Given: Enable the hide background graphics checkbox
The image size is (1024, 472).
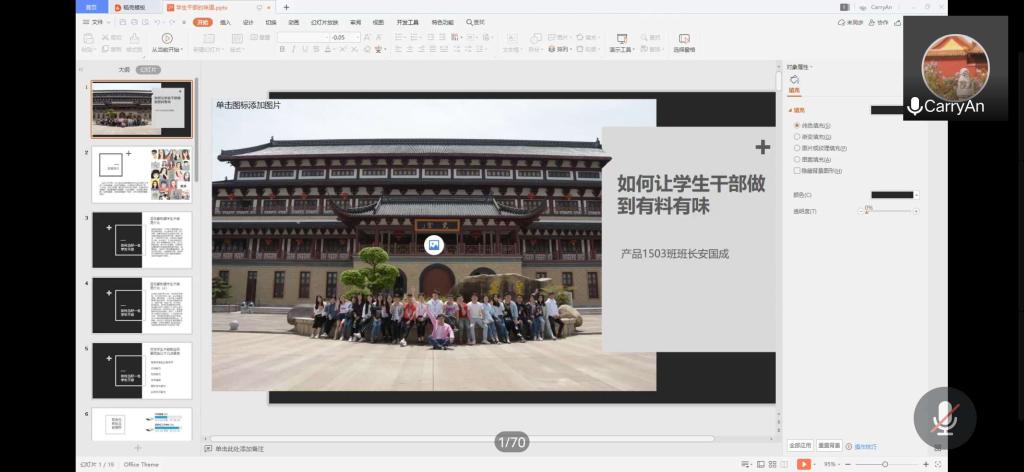Looking at the screenshot, I should (797, 170).
